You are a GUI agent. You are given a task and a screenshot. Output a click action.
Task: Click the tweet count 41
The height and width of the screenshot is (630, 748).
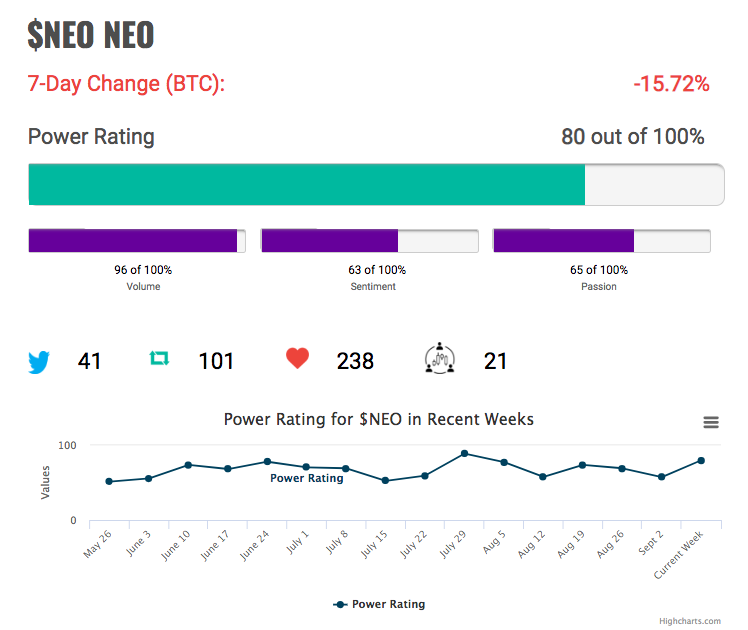coord(89,361)
